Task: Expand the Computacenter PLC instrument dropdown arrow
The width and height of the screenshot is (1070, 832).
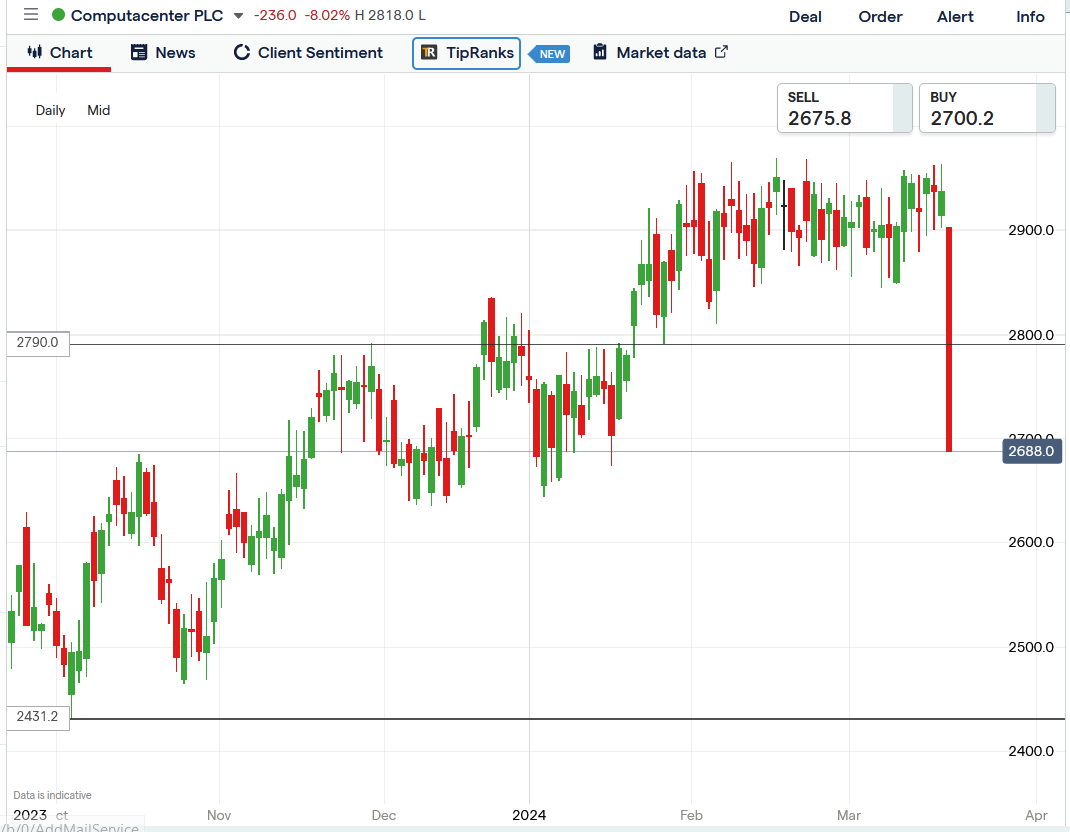Action: click(x=238, y=16)
